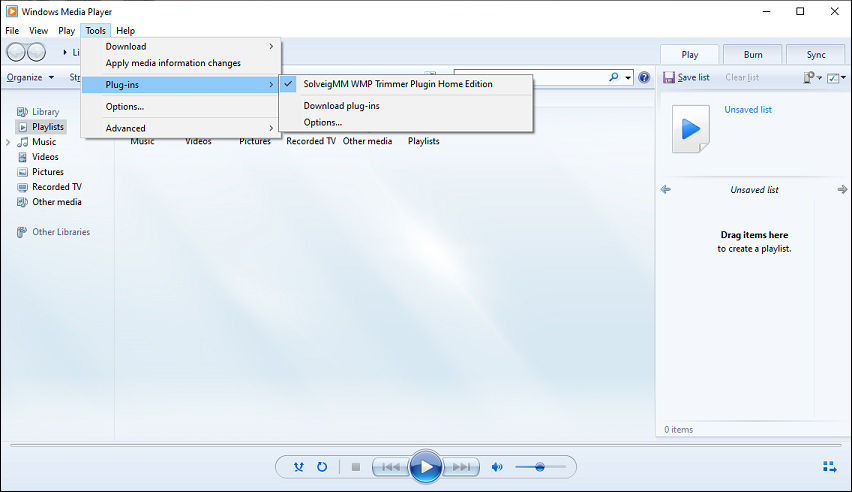Go to the previous list with the left arrow
This screenshot has height=492, width=852.
666,189
